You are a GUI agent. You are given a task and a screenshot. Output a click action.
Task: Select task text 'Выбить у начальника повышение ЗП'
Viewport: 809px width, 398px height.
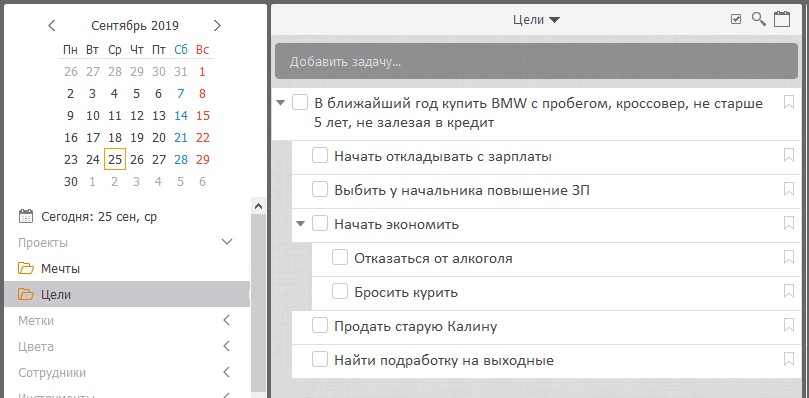pyautogui.click(x=462, y=190)
